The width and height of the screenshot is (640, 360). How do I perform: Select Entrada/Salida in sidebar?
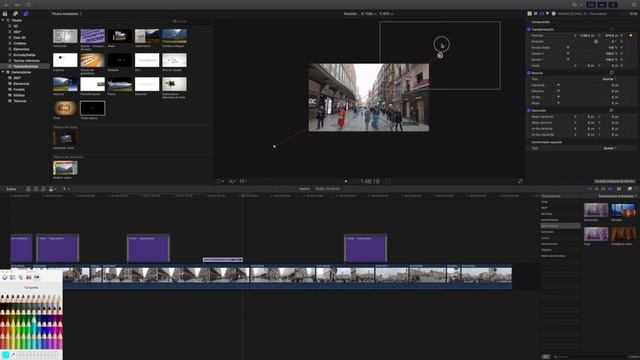click(24, 55)
